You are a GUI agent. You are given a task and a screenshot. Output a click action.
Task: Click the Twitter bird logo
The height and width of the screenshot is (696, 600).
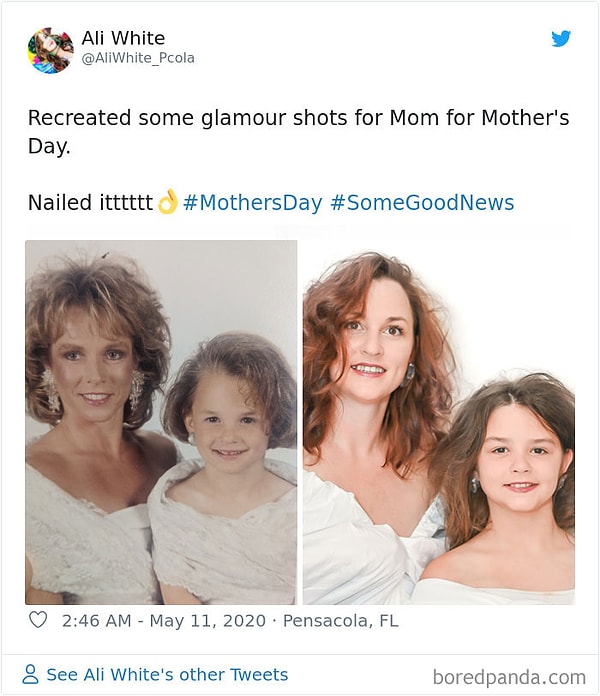coord(561,39)
